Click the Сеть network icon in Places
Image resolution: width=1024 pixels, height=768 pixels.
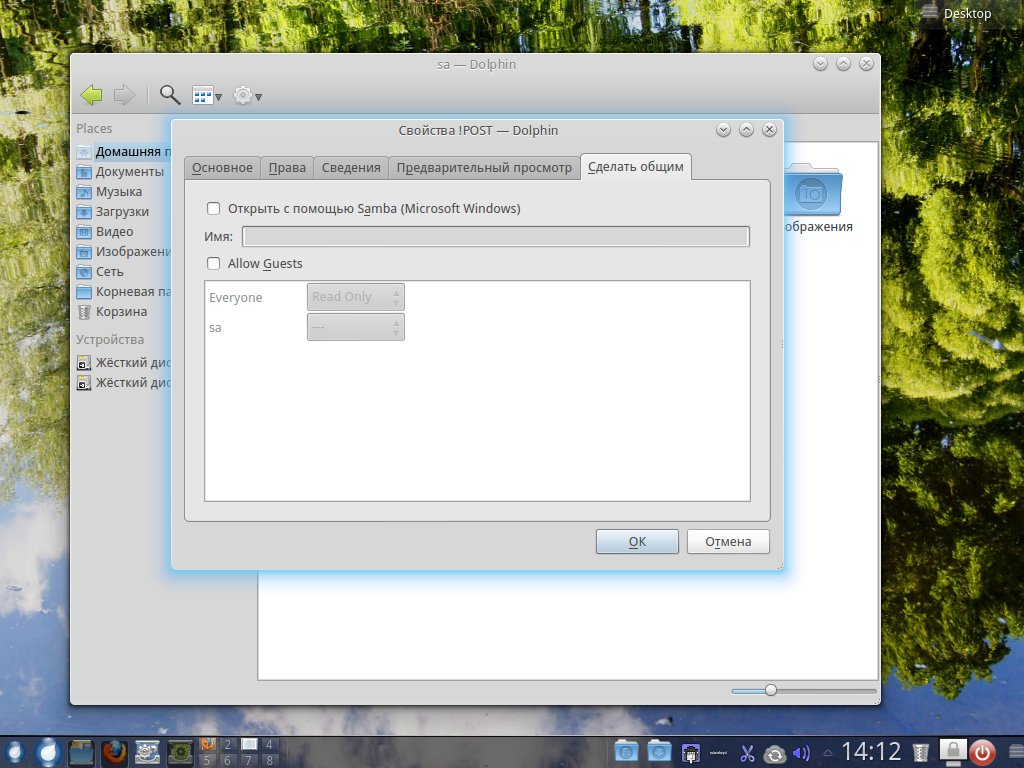(84, 272)
